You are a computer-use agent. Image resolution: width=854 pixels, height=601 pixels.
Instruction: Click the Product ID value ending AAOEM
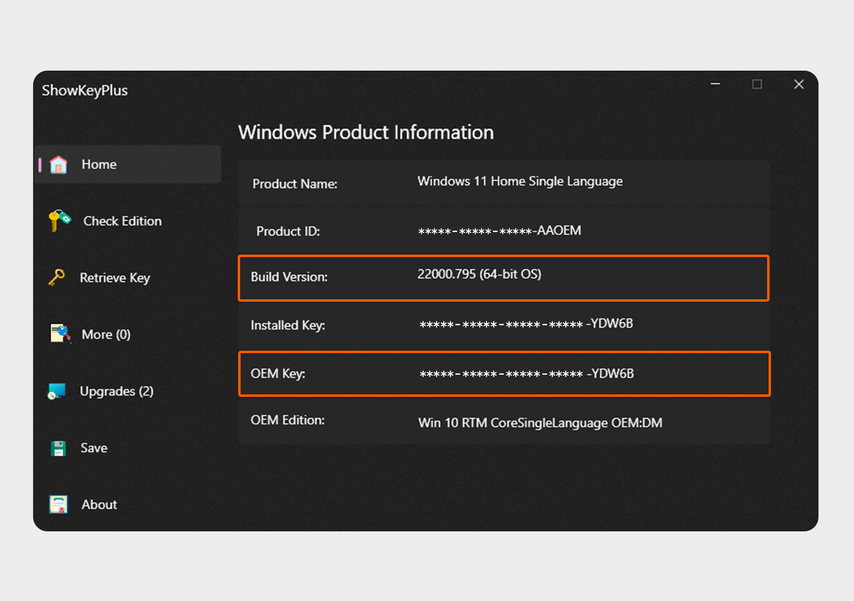pyautogui.click(x=499, y=231)
